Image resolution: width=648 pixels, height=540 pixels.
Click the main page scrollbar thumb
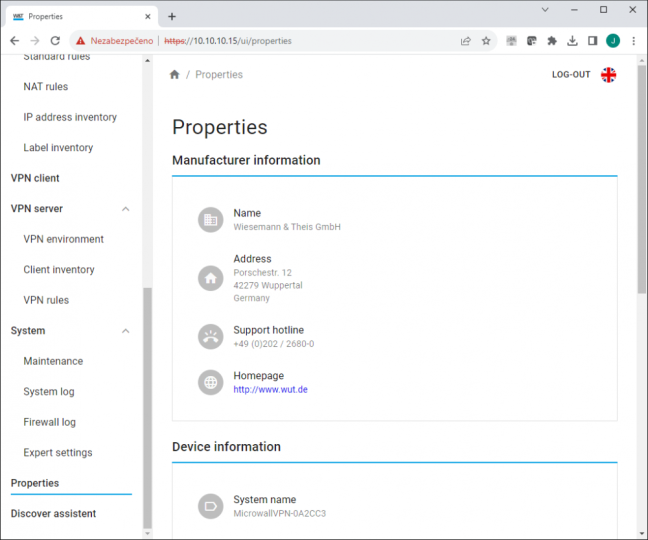pyautogui.click(x=641, y=179)
